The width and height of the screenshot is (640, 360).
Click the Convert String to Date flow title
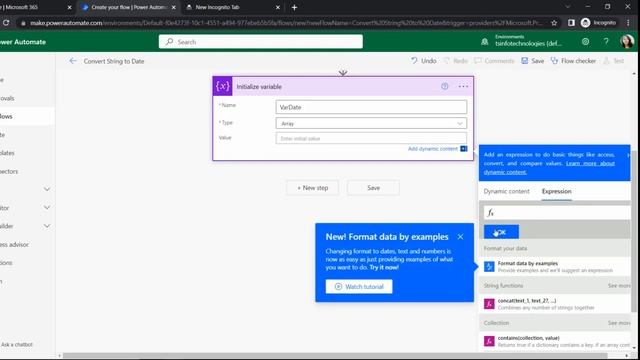(x=114, y=61)
